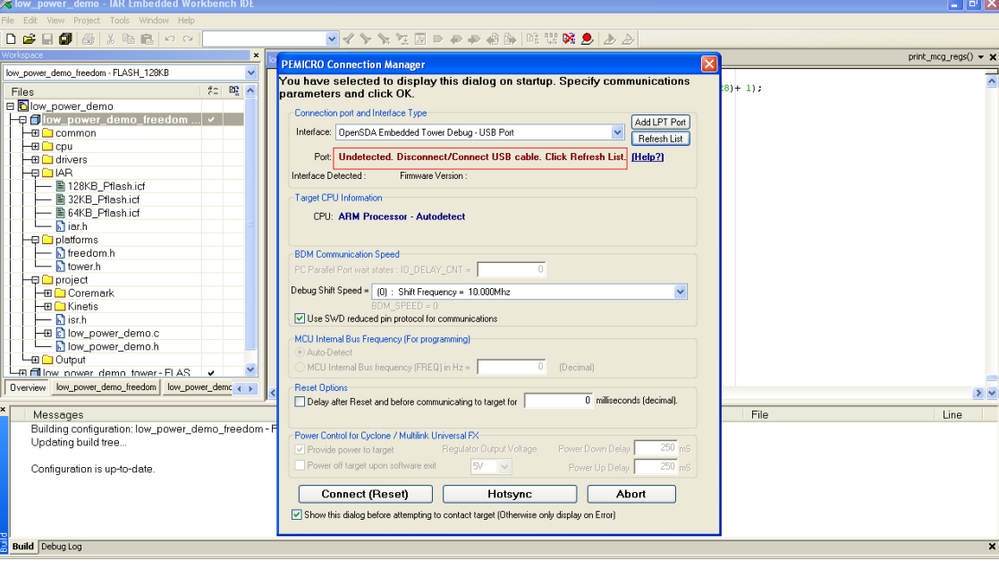Expand the cpu folder in tree

coord(35,147)
